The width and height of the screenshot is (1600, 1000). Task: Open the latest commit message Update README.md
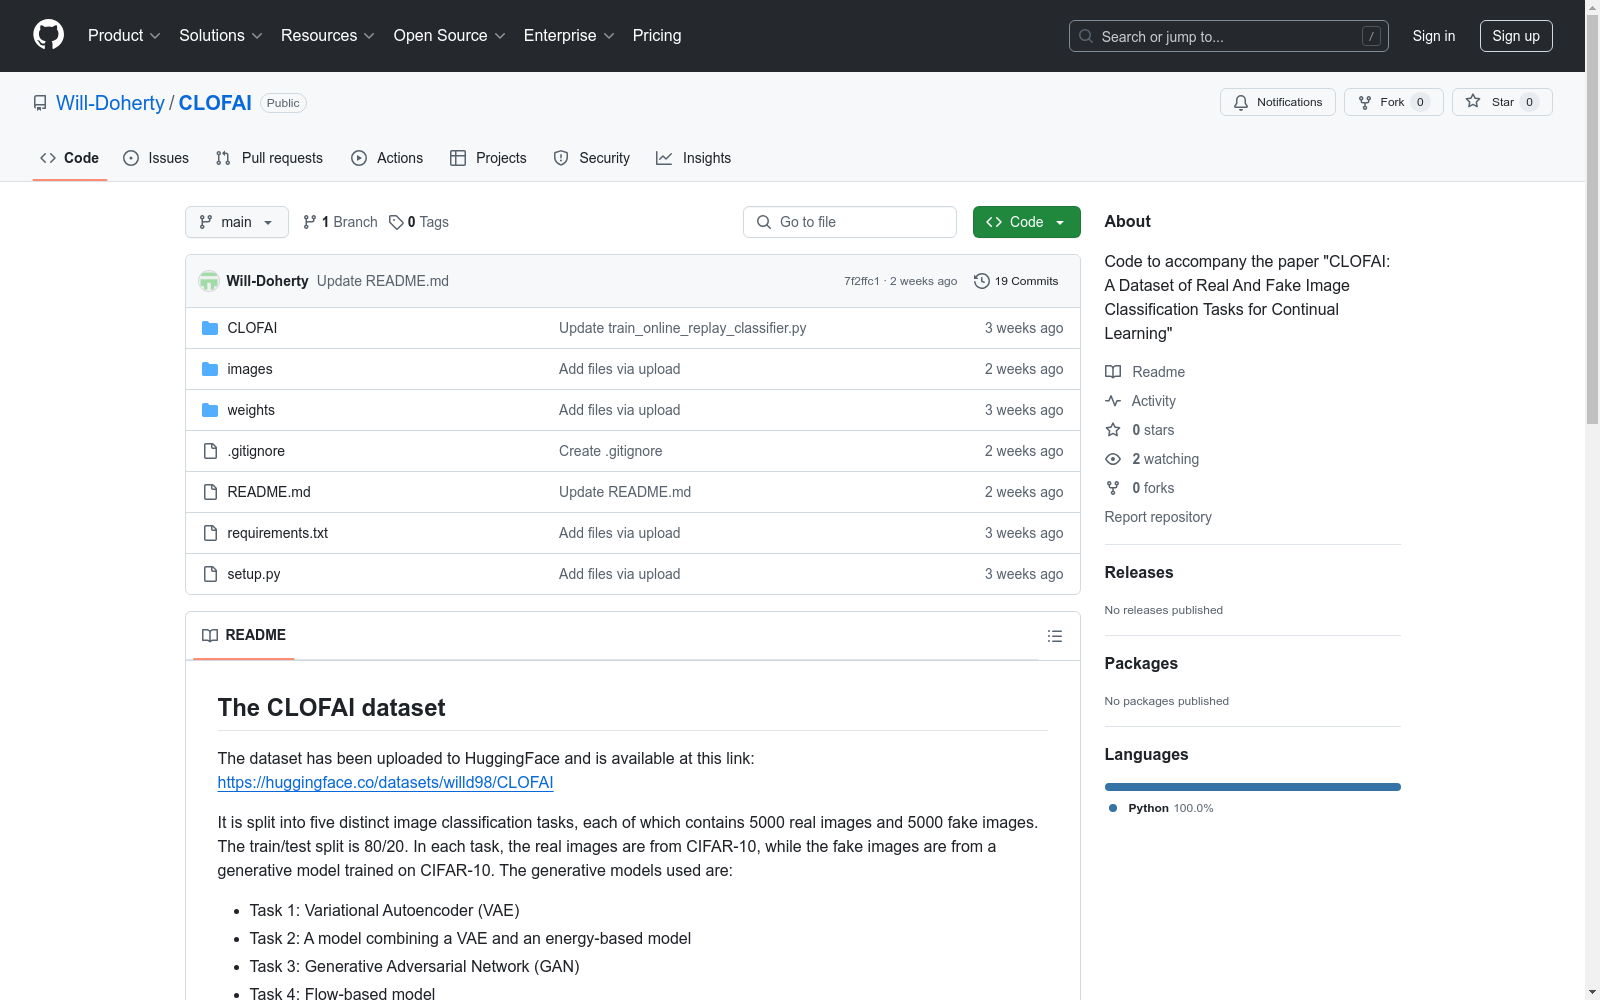(x=383, y=281)
